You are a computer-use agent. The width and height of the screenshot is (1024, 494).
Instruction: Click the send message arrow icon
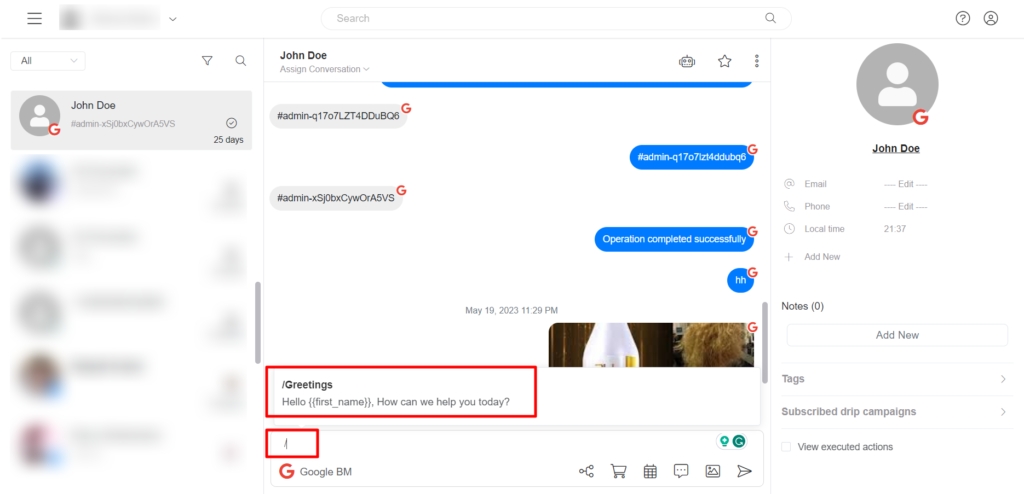pos(744,471)
